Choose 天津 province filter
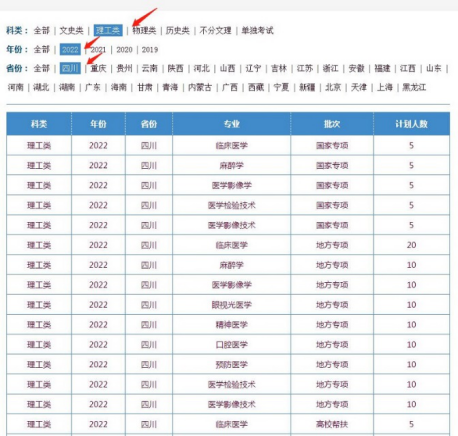This screenshot has width=458, height=436. (359, 88)
